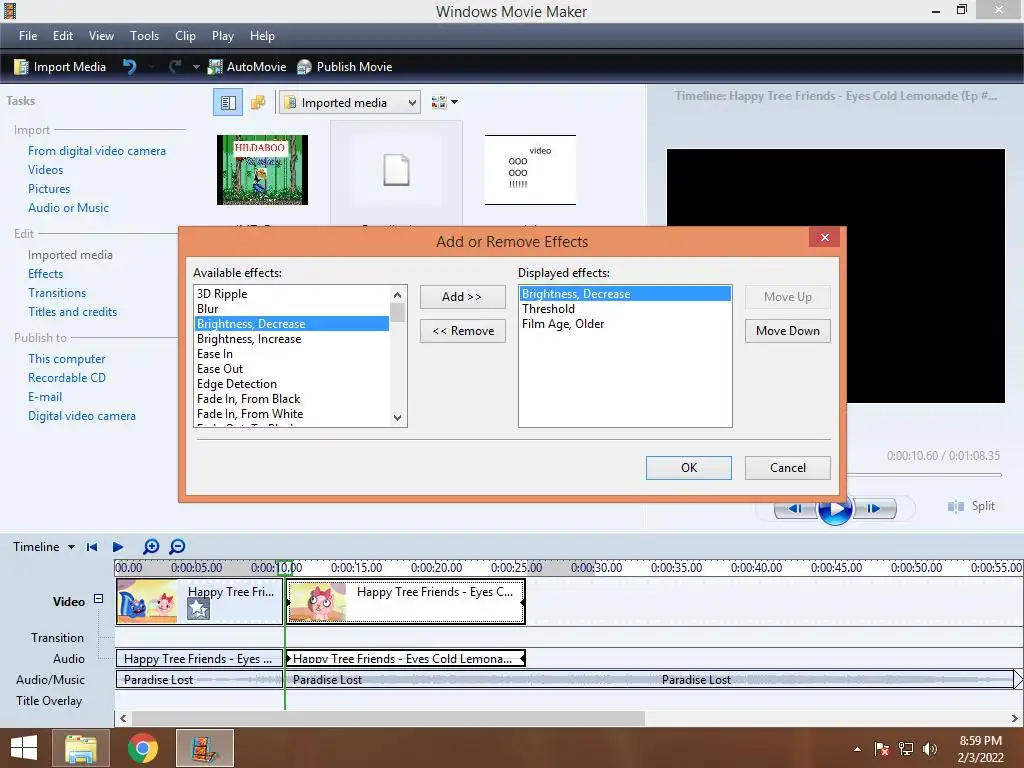Click Available effects scroll up arrow
The image size is (1024, 768).
click(x=397, y=295)
